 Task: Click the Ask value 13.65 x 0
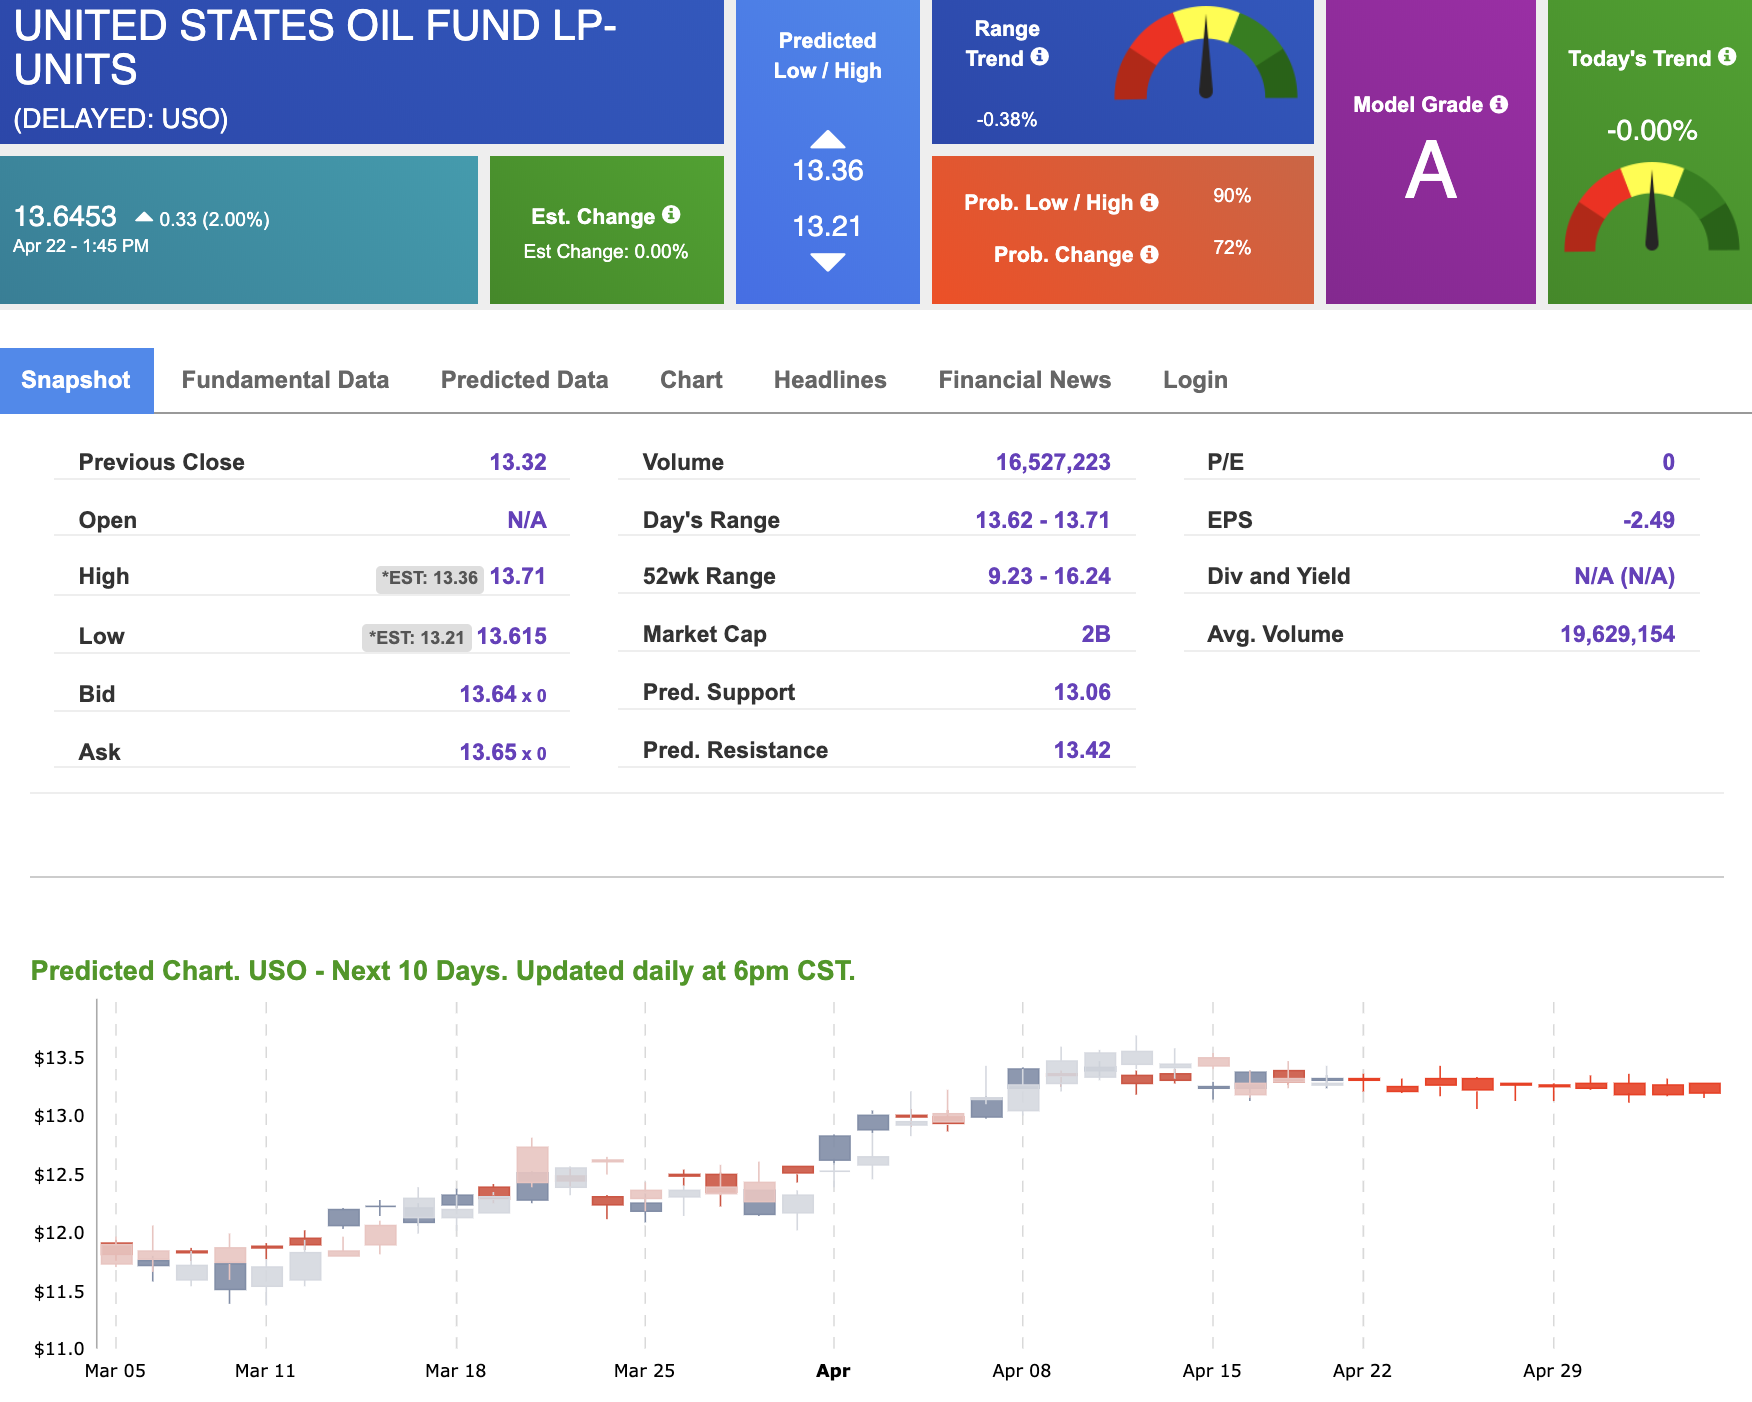503,752
